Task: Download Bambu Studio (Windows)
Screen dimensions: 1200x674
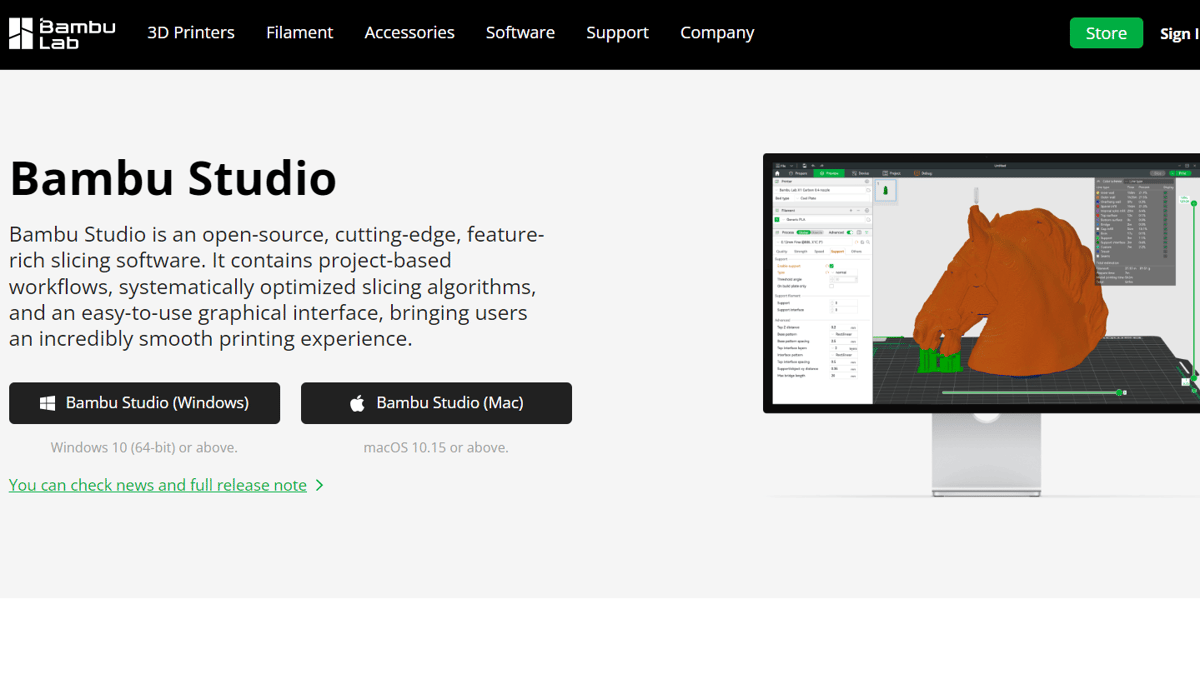Action: [145, 403]
